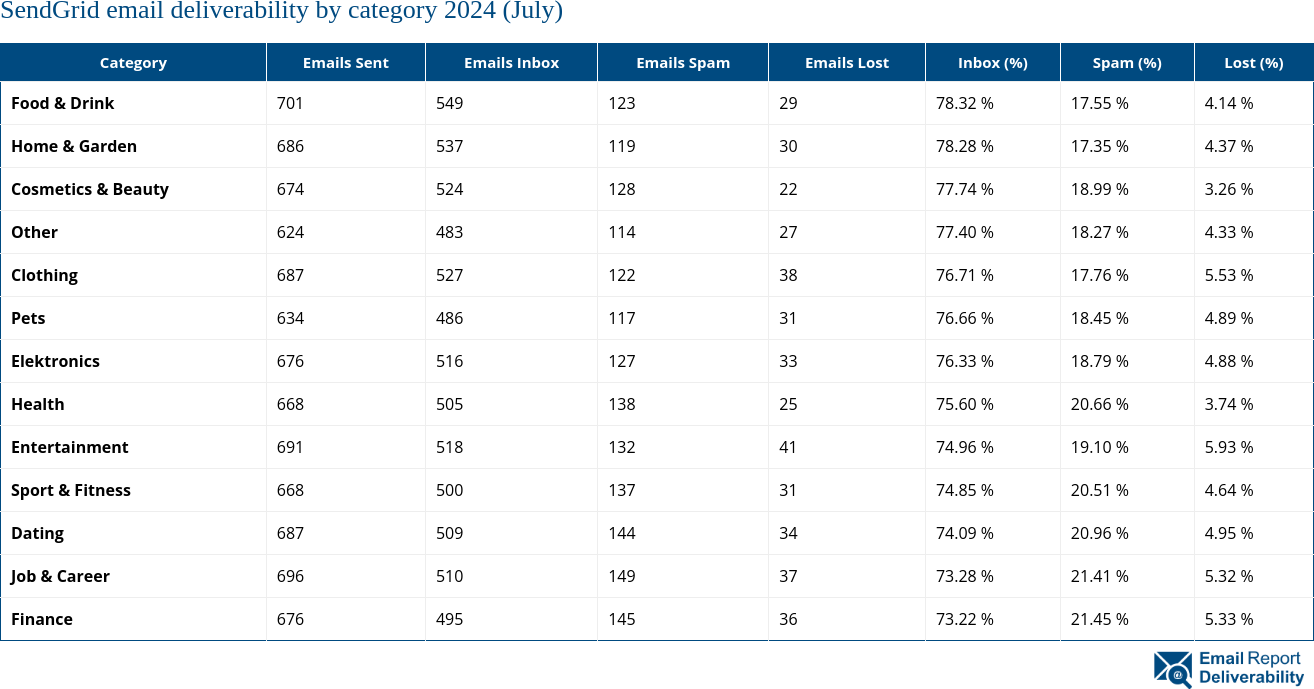
Task: Select the 'Food & Drink' category cell
Action: click(x=134, y=103)
